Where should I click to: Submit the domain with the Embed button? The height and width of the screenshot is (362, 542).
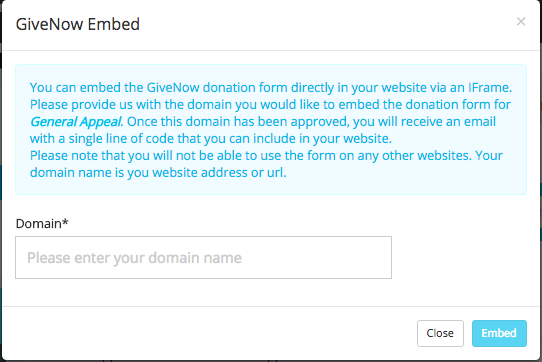499,333
